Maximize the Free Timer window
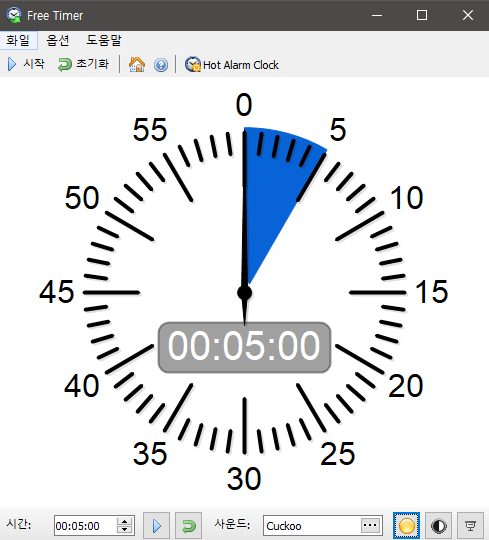Viewport: 489px width, 540px height. pos(422,15)
